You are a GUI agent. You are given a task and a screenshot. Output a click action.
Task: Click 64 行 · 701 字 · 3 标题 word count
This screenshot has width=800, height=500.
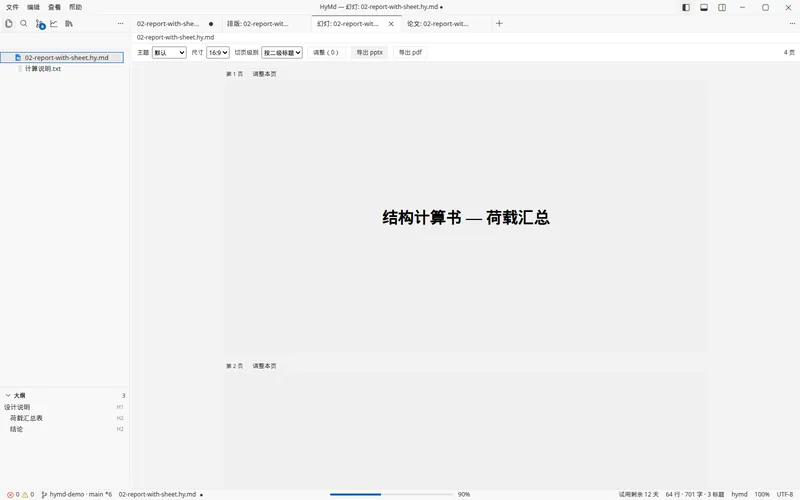tap(694, 494)
